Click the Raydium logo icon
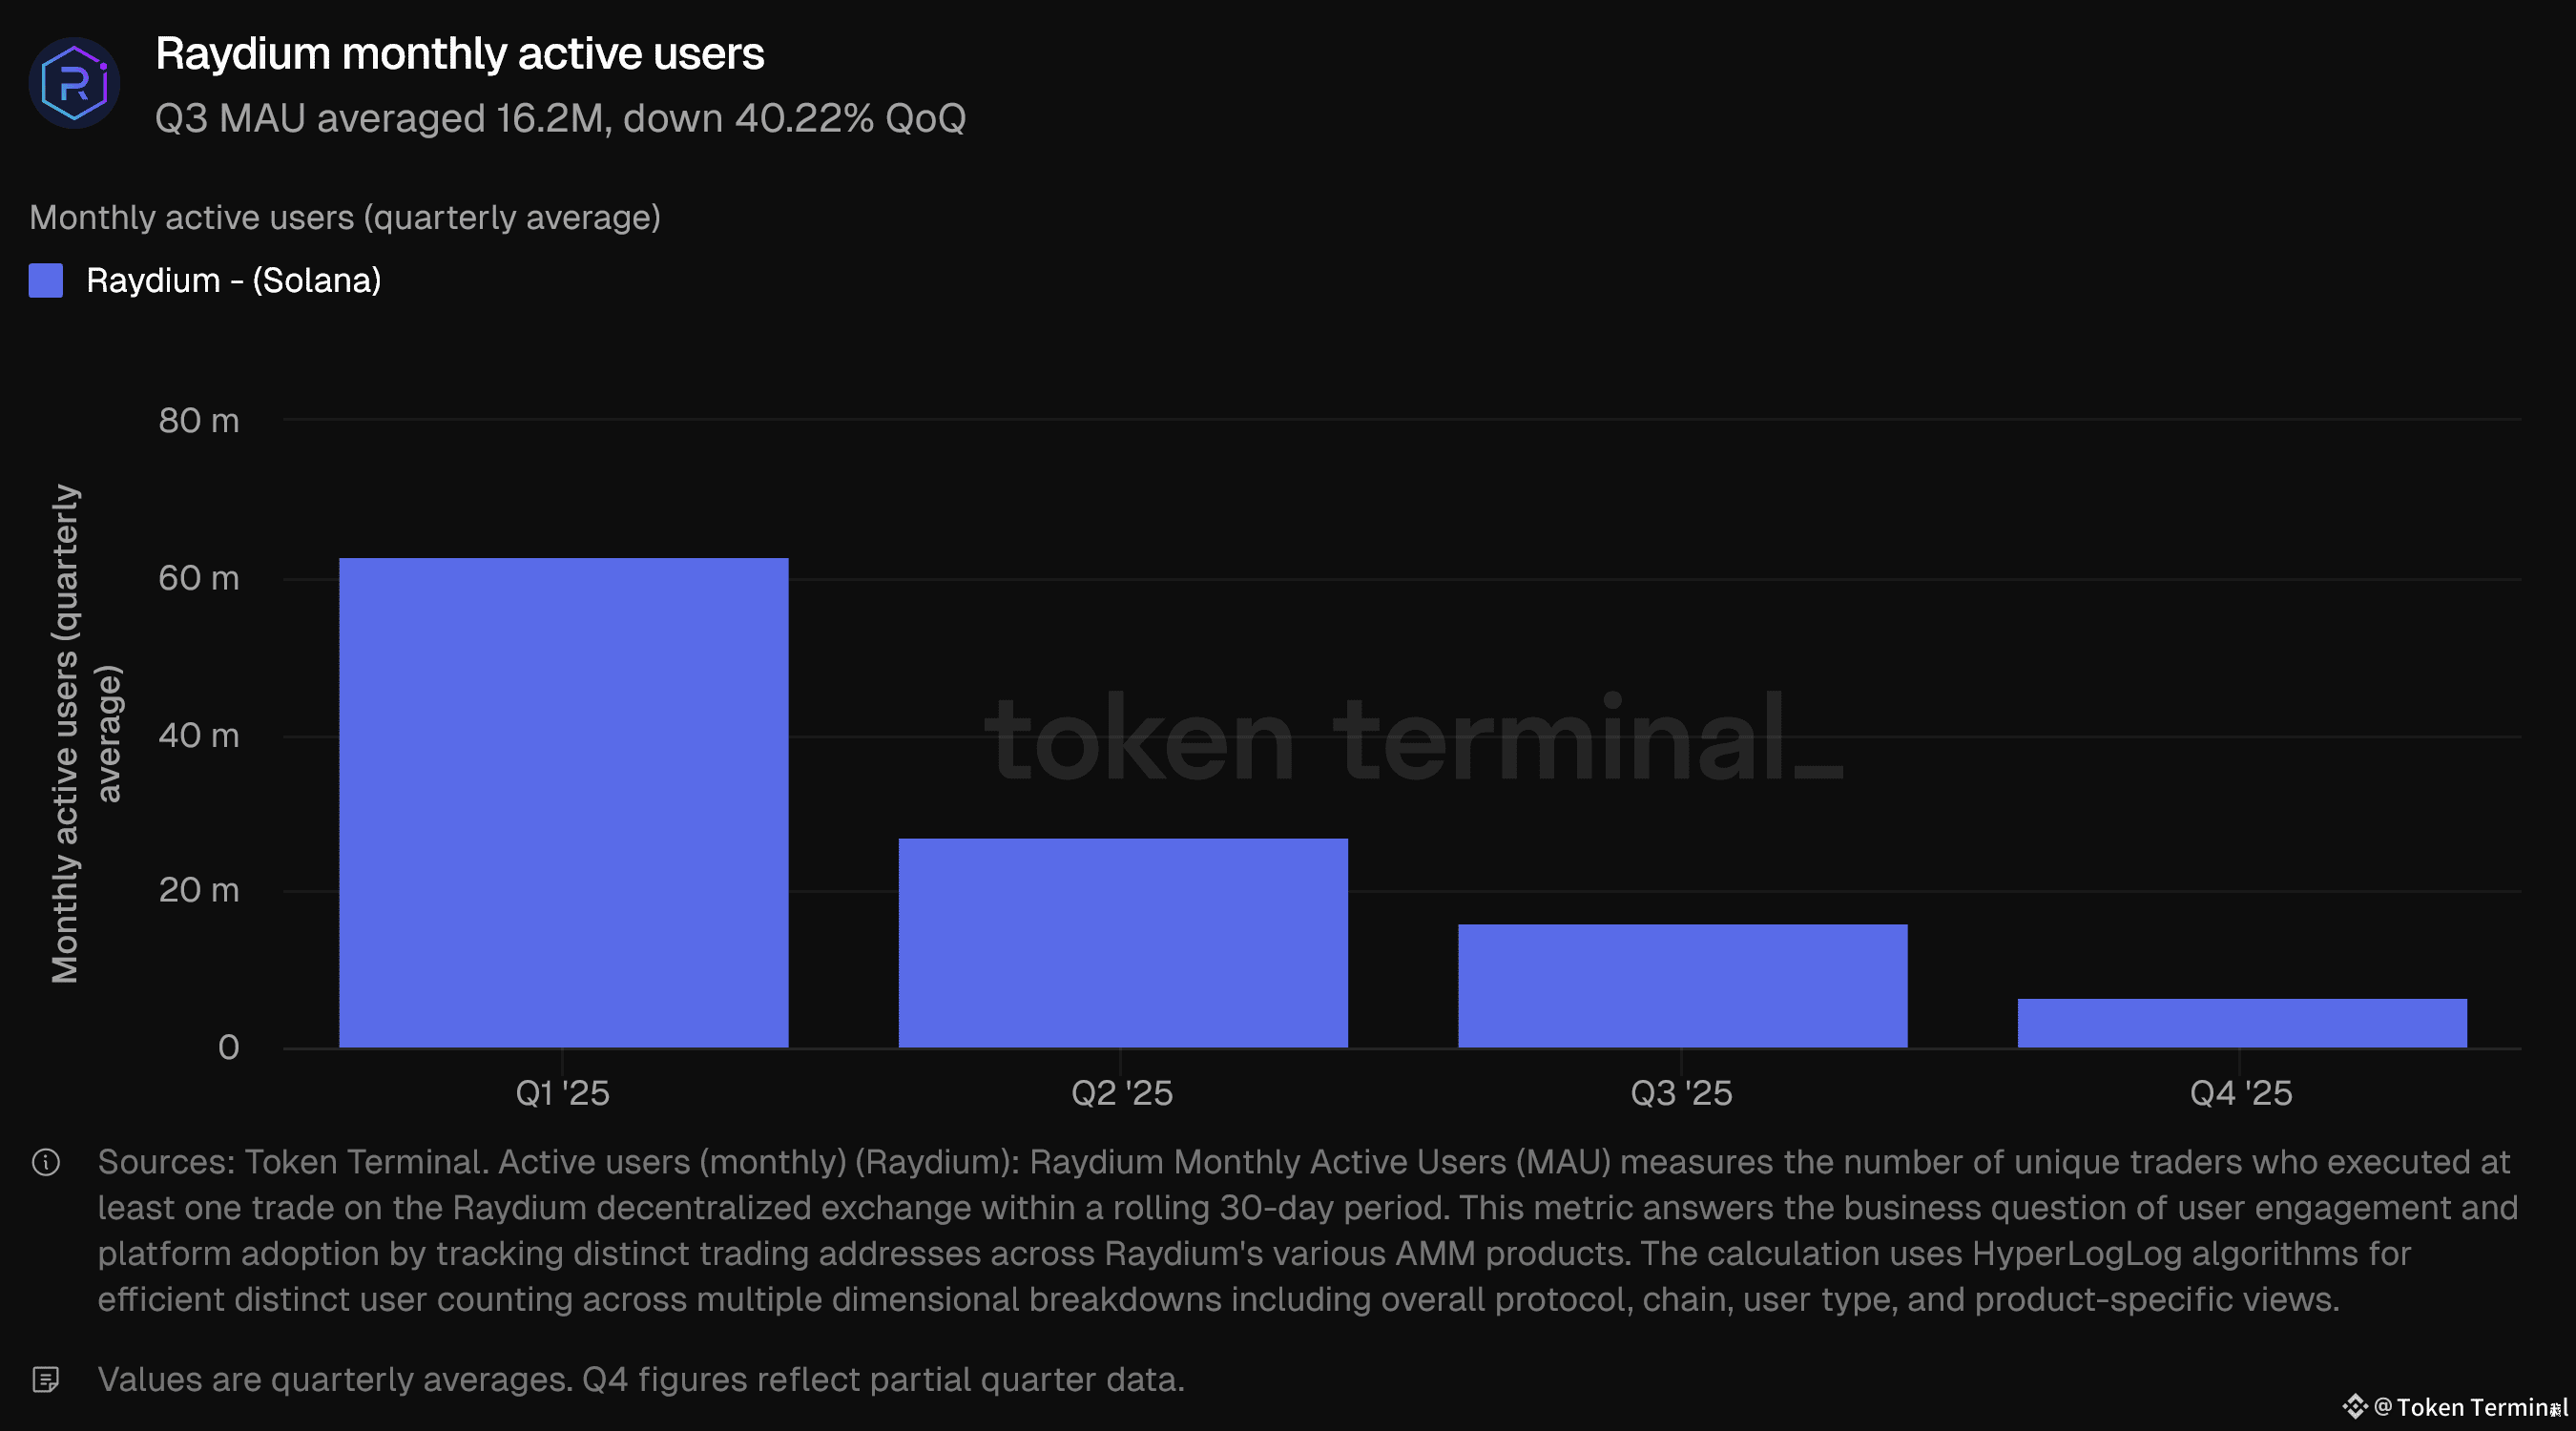The image size is (2576, 1431). [x=74, y=82]
